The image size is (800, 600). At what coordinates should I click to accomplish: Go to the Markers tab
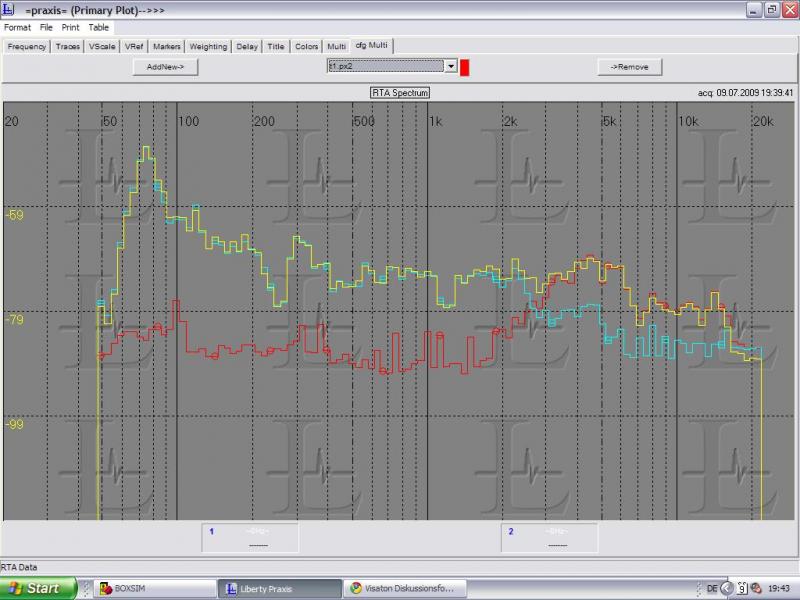click(x=166, y=46)
